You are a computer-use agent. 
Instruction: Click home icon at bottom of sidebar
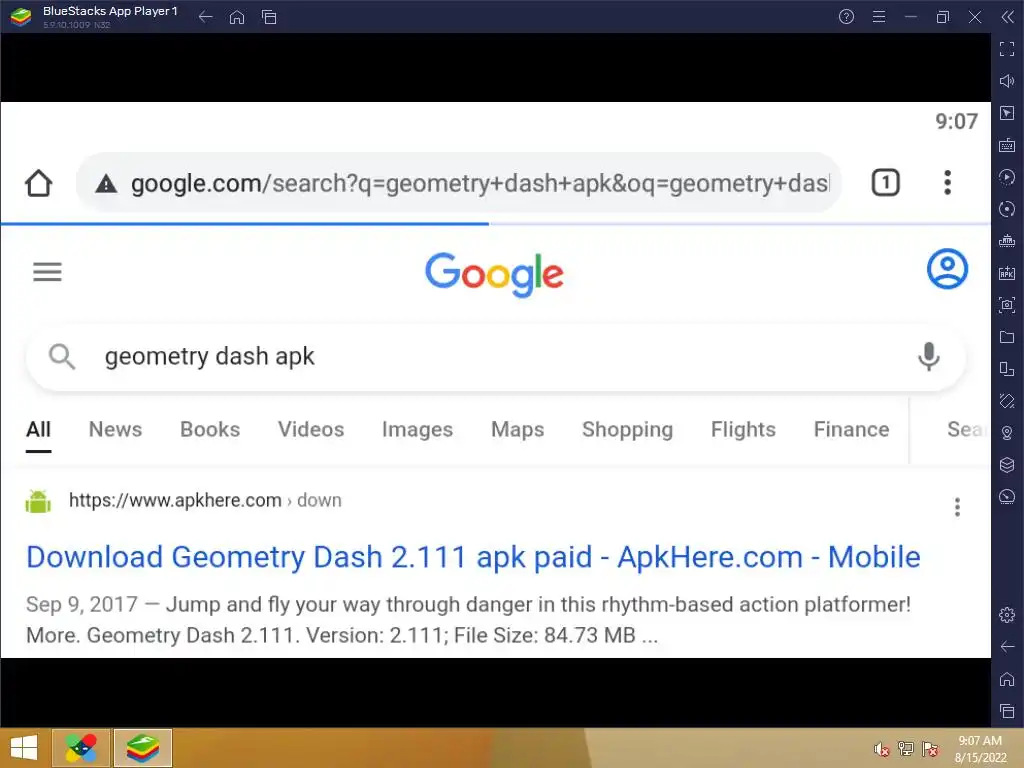(1007, 679)
